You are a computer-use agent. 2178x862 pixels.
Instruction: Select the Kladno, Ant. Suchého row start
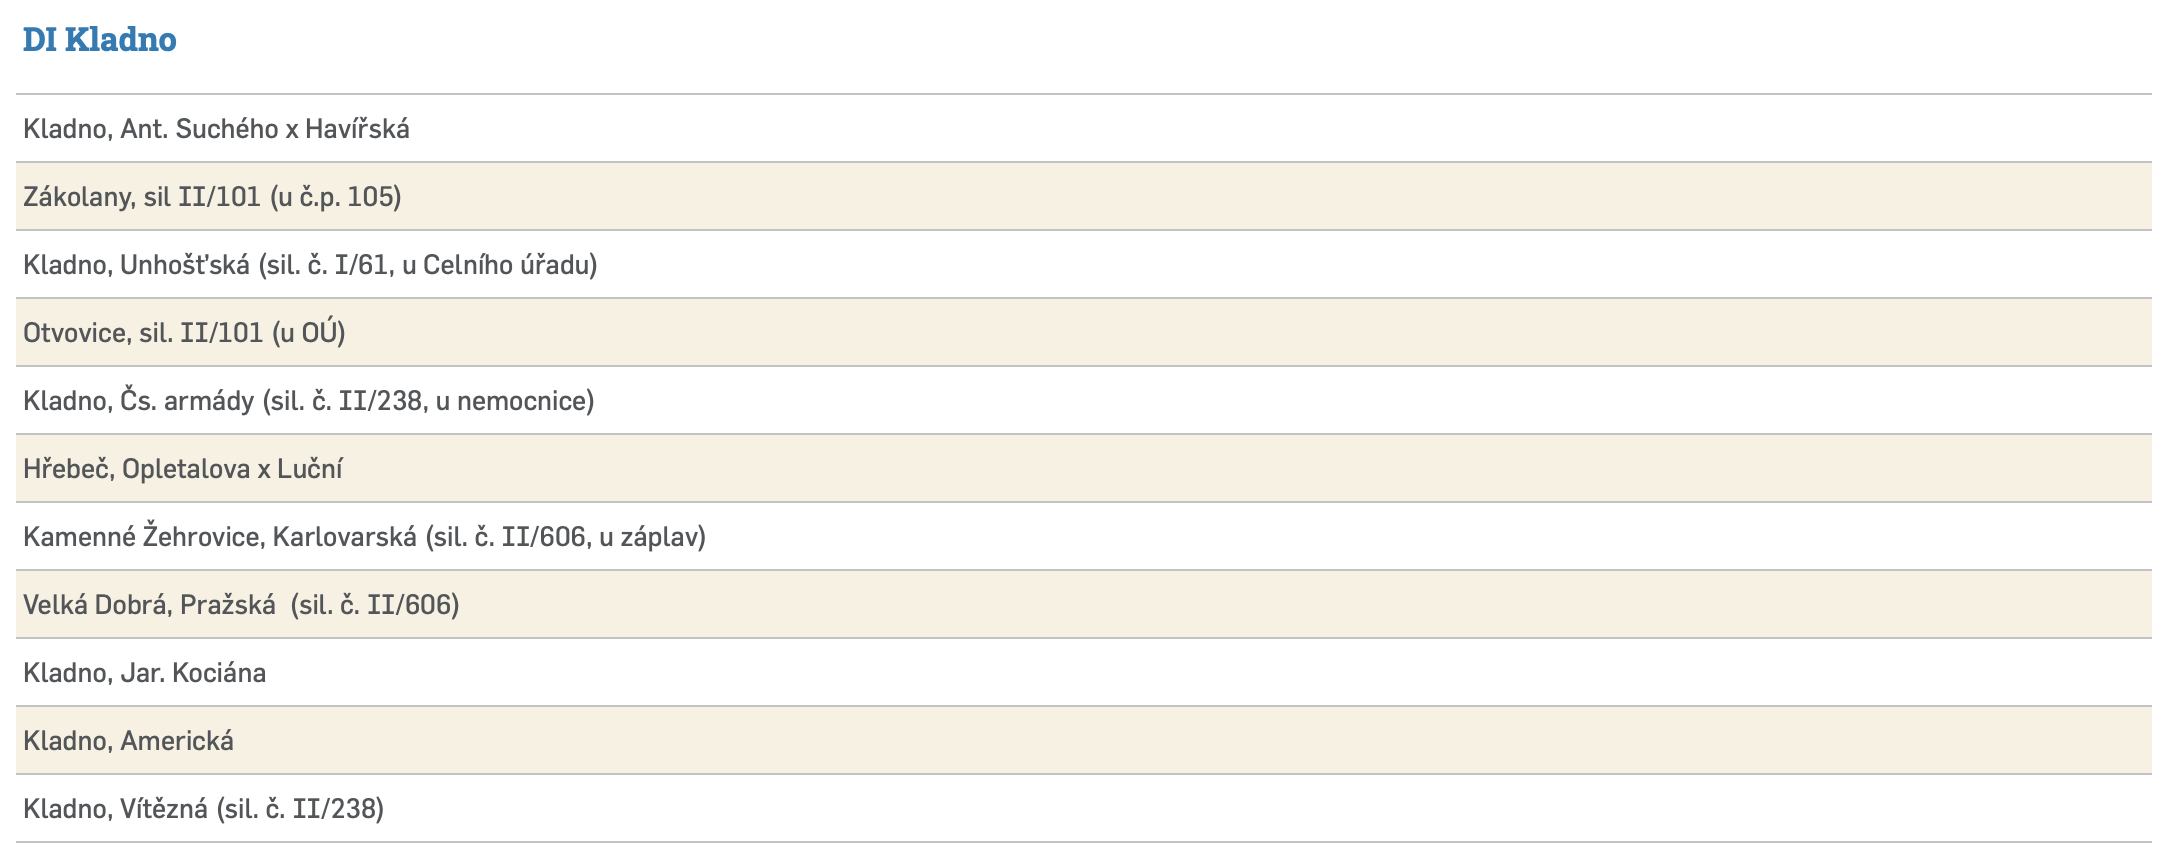(x=150, y=129)
